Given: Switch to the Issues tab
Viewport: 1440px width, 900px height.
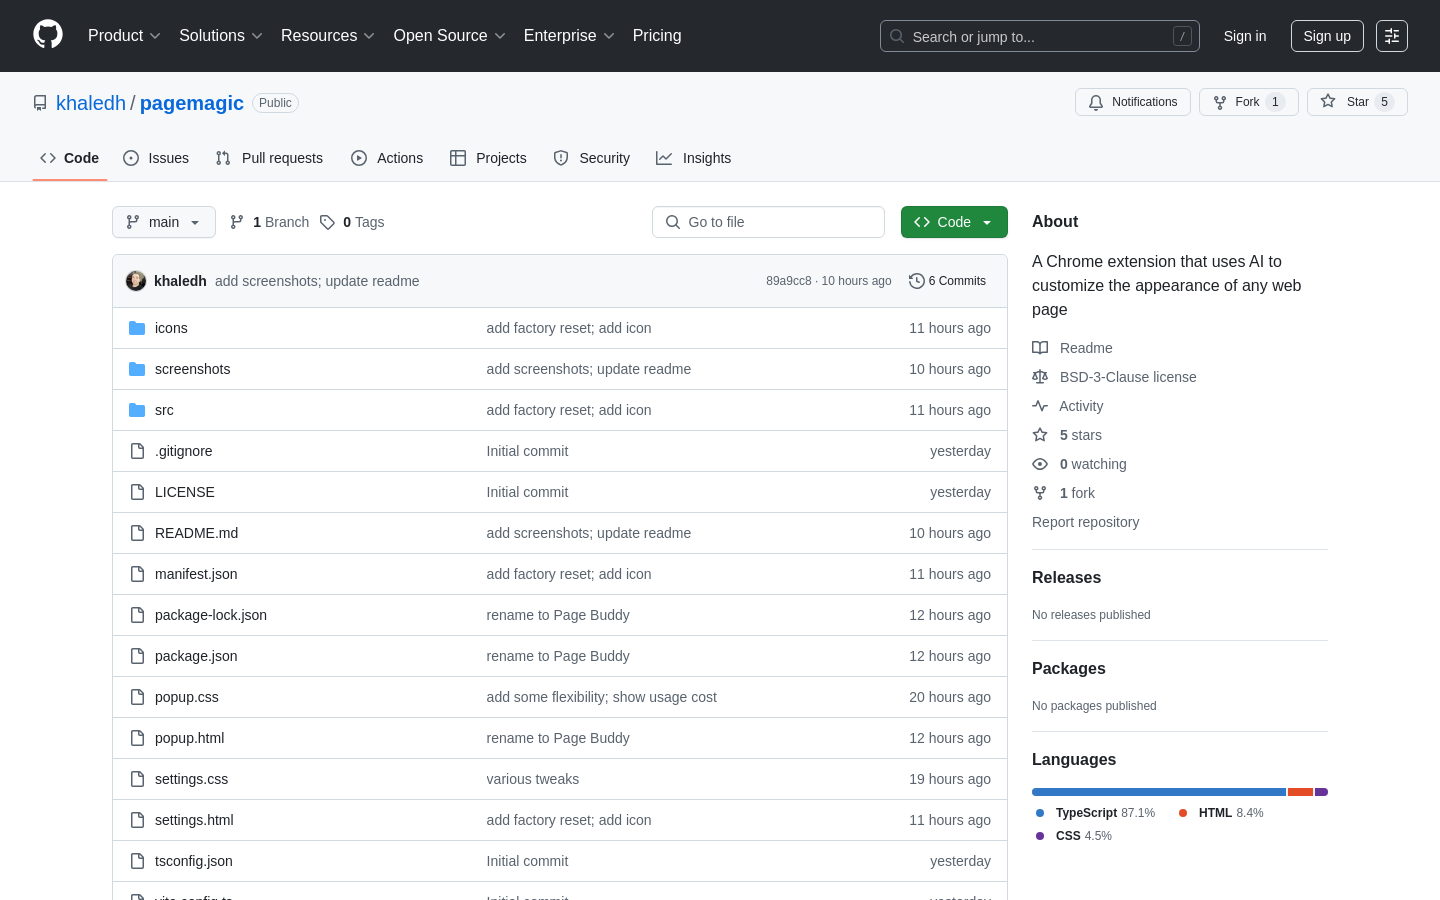Looking at the screenshot, I should click(156, 158).
